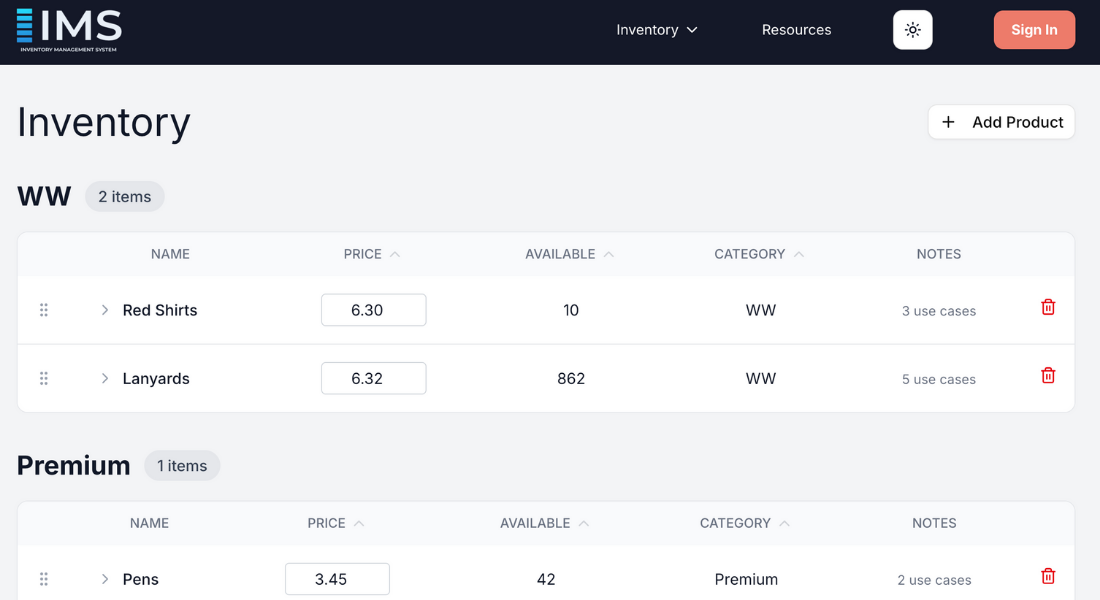
Task: Expand the Red Shirts row
Action: tap(104, 310)
